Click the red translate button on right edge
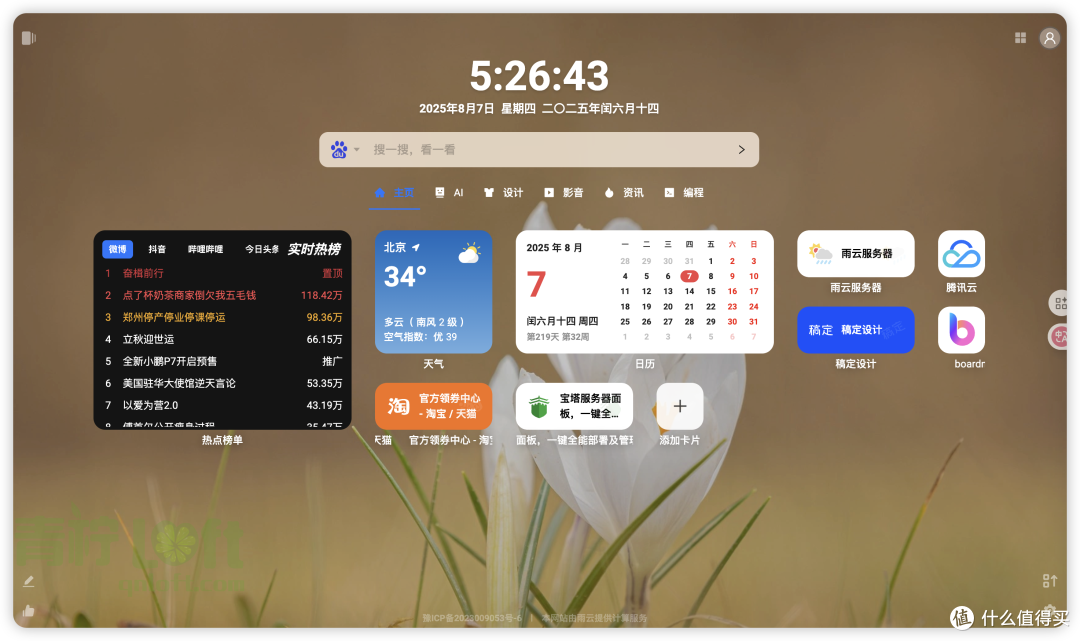This screenshot has width=1080, height=641. click(x=1061, y=336)
